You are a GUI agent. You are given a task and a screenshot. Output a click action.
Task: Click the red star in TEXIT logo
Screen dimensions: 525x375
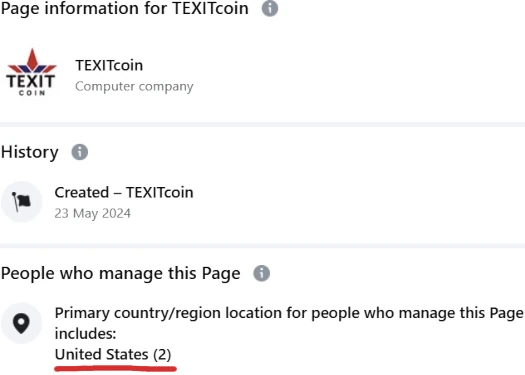[32, 60]
